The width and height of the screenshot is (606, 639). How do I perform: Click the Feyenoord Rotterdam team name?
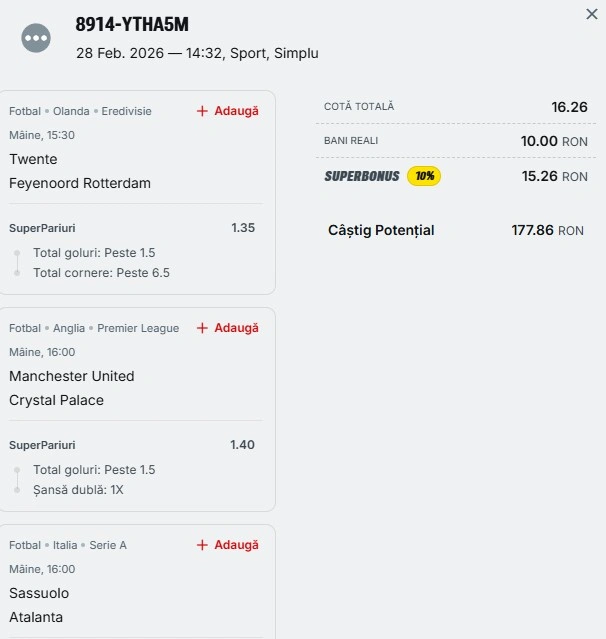(80, 183)
